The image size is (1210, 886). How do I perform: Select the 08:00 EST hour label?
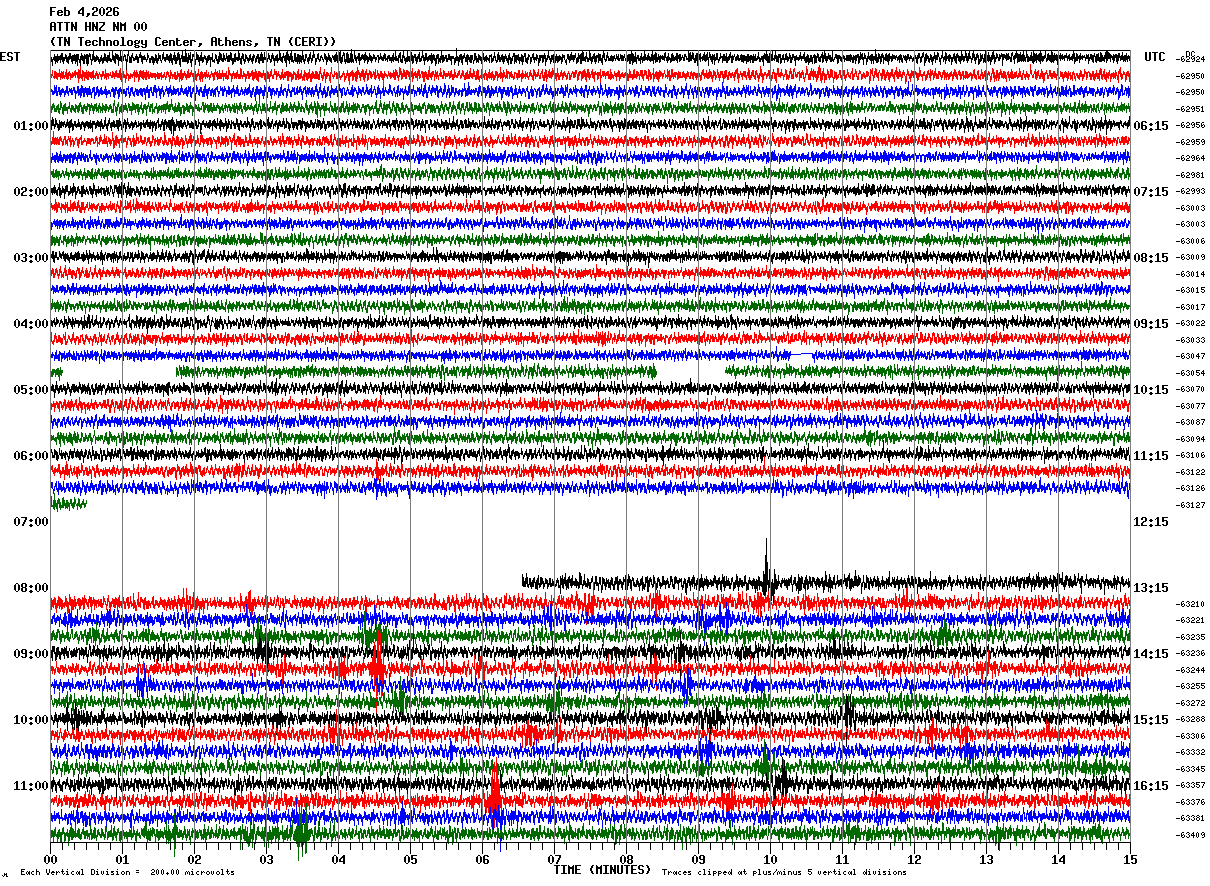(x=31, y=588)
